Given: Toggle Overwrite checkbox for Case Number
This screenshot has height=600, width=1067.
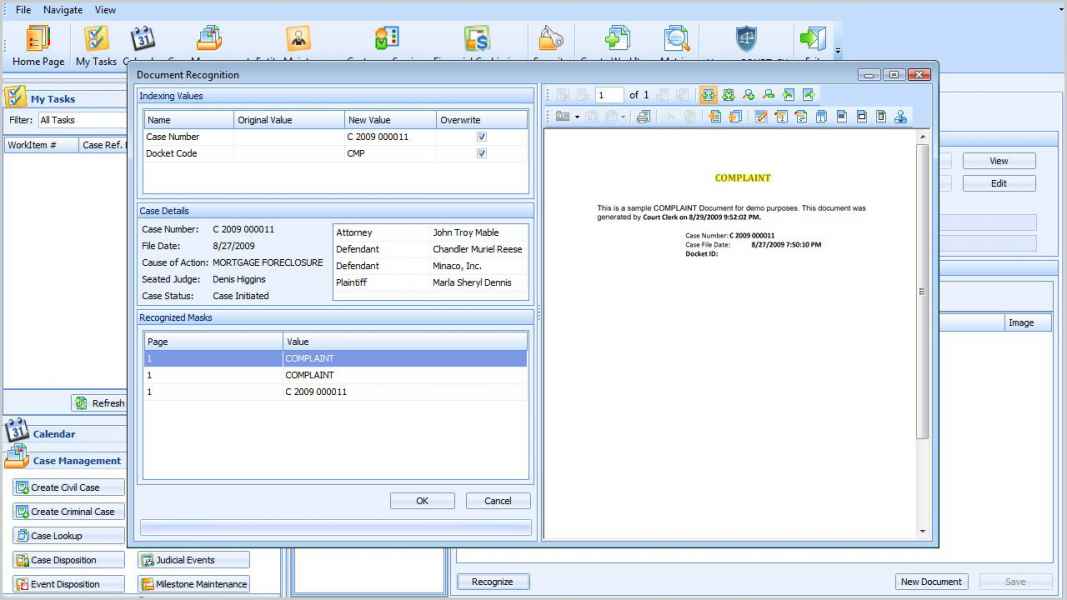Looking at the screenshot, I should point(482,137).
